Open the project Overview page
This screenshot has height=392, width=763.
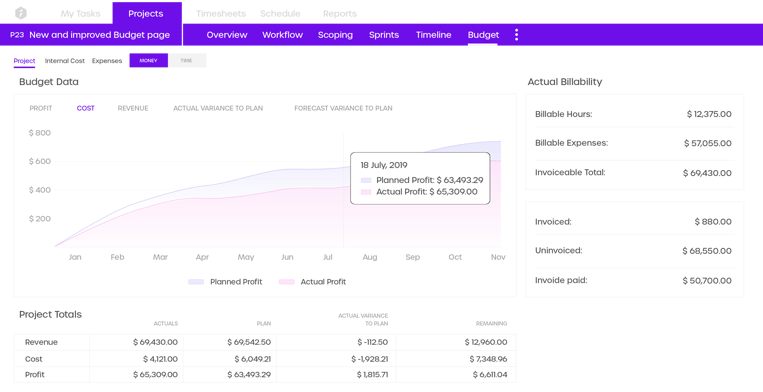coord(227,35)
